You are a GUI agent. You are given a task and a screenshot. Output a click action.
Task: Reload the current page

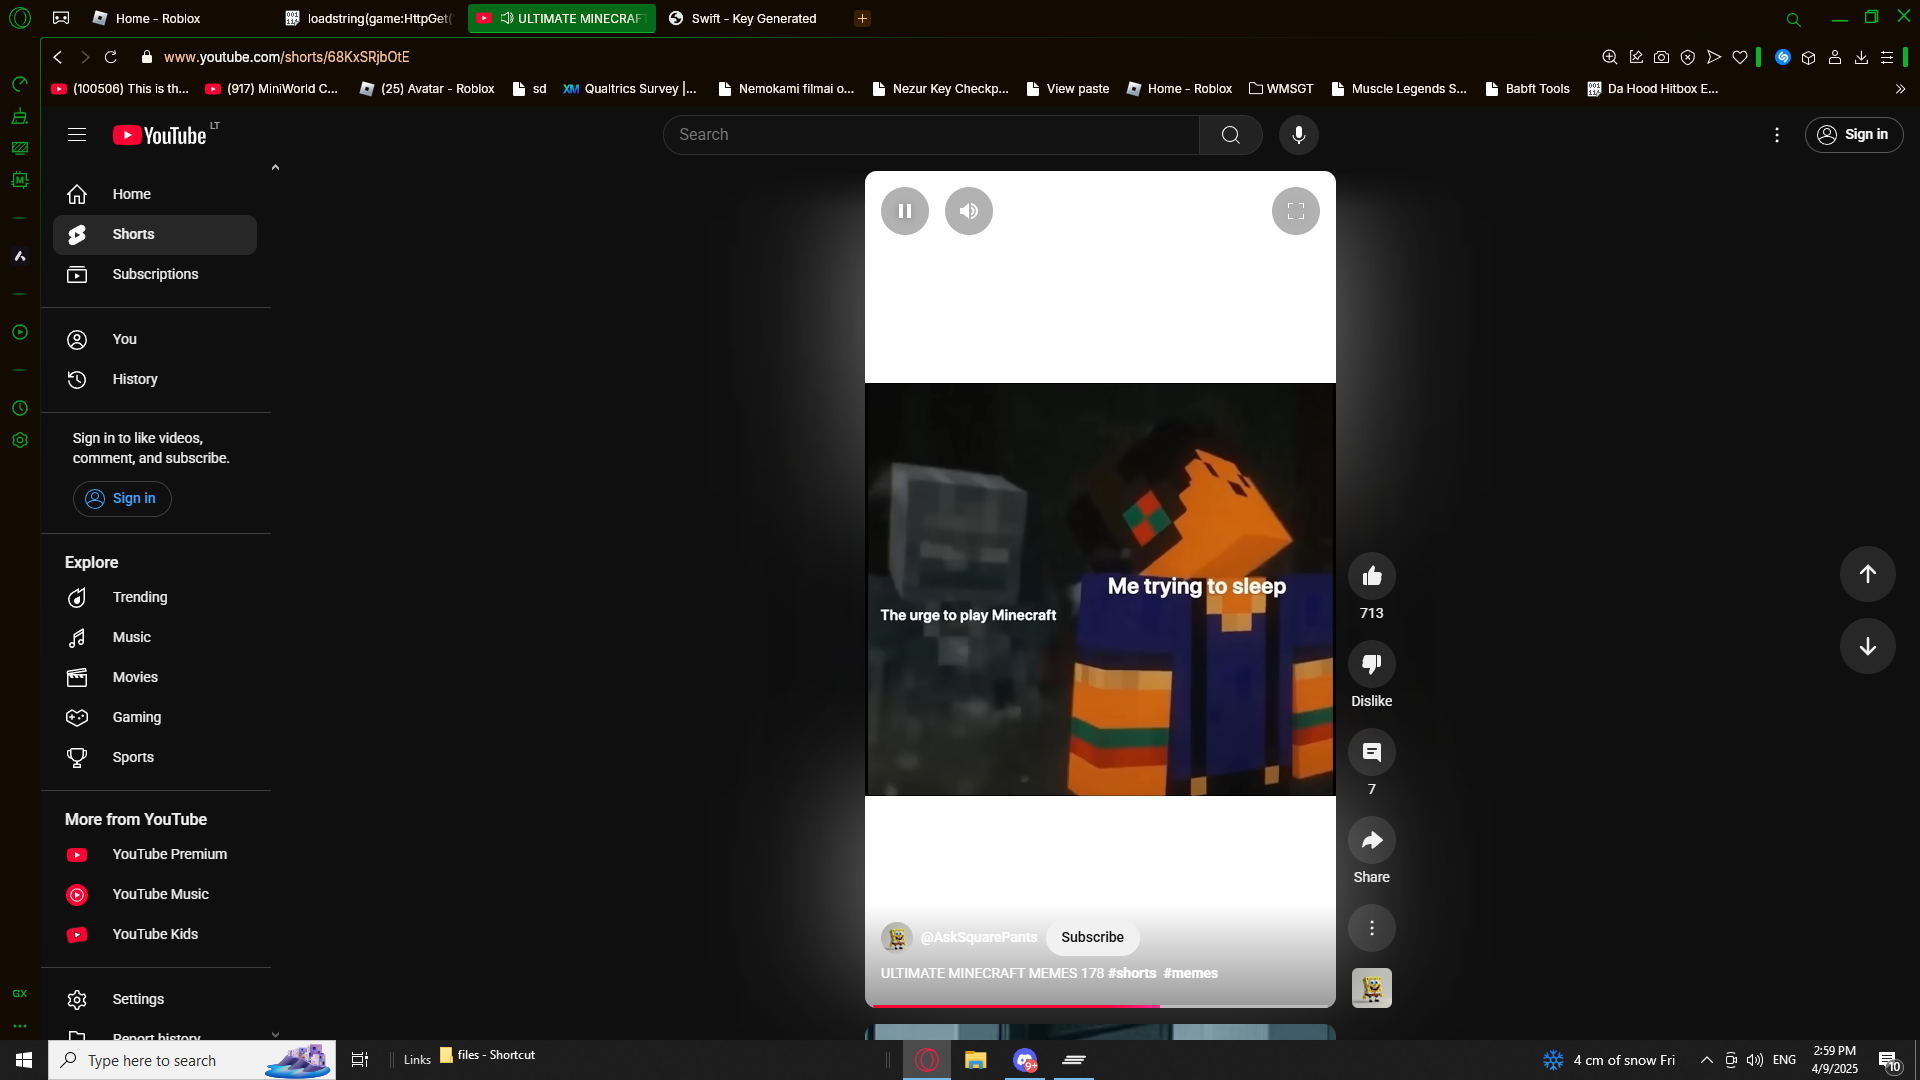coord(111,57)
